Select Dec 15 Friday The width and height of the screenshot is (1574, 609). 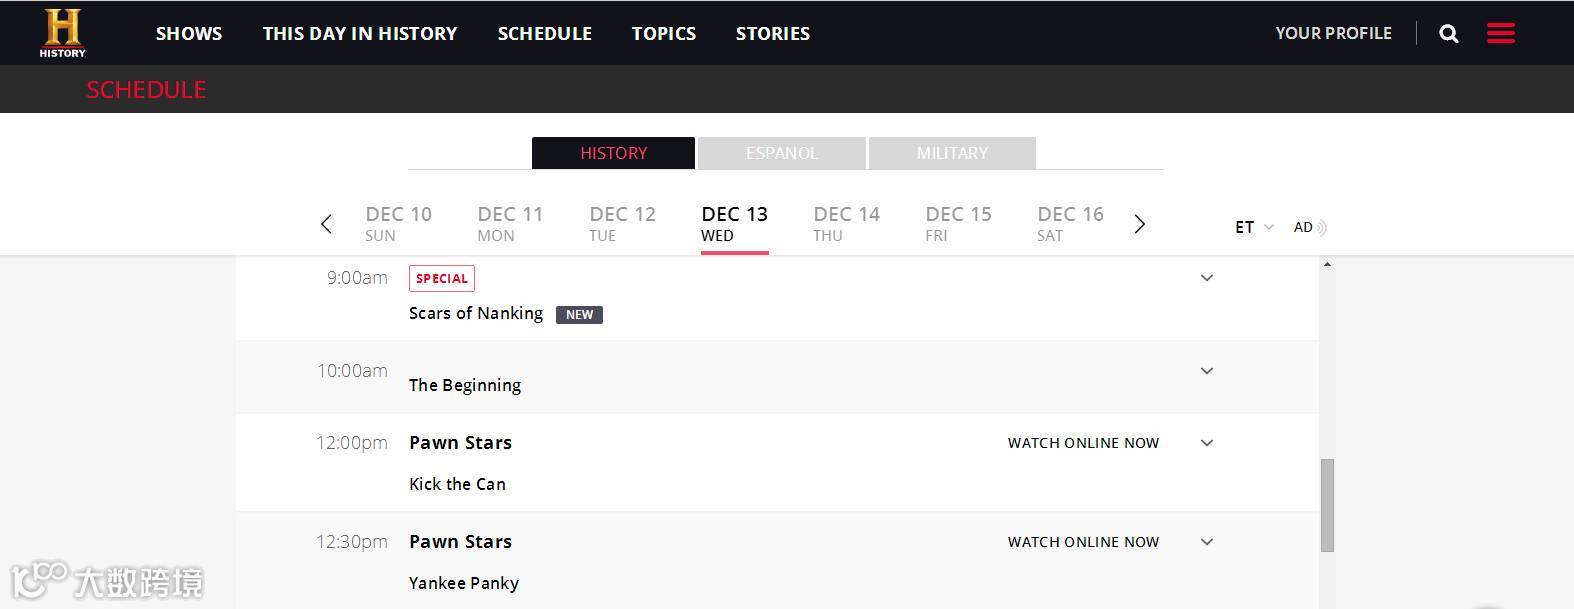coord(958,224)
